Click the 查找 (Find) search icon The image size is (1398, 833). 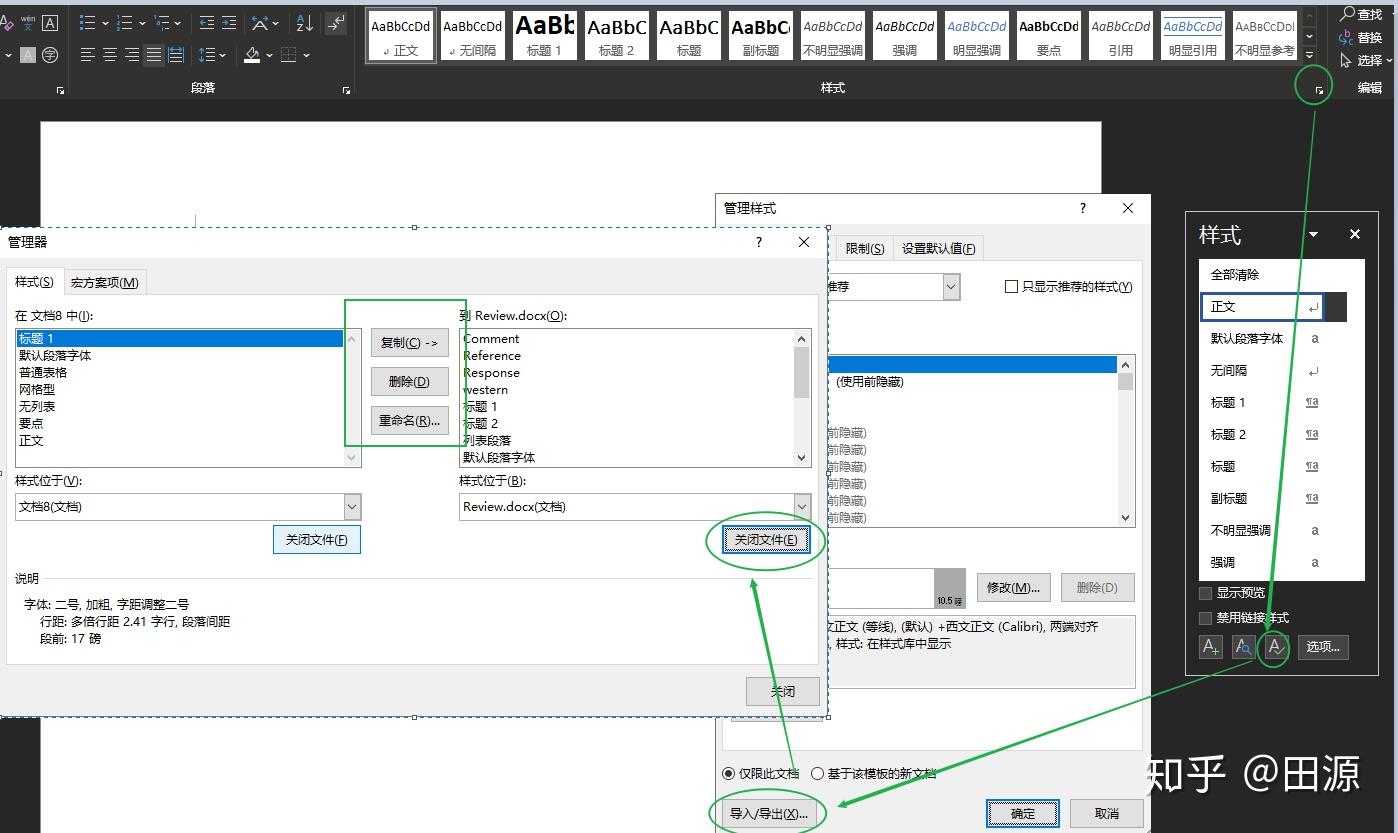point(1348,14)
